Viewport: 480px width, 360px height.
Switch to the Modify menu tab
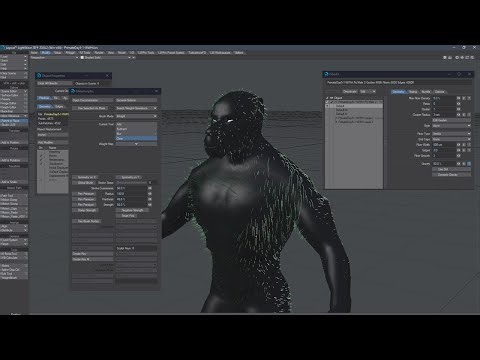point(46,53)
